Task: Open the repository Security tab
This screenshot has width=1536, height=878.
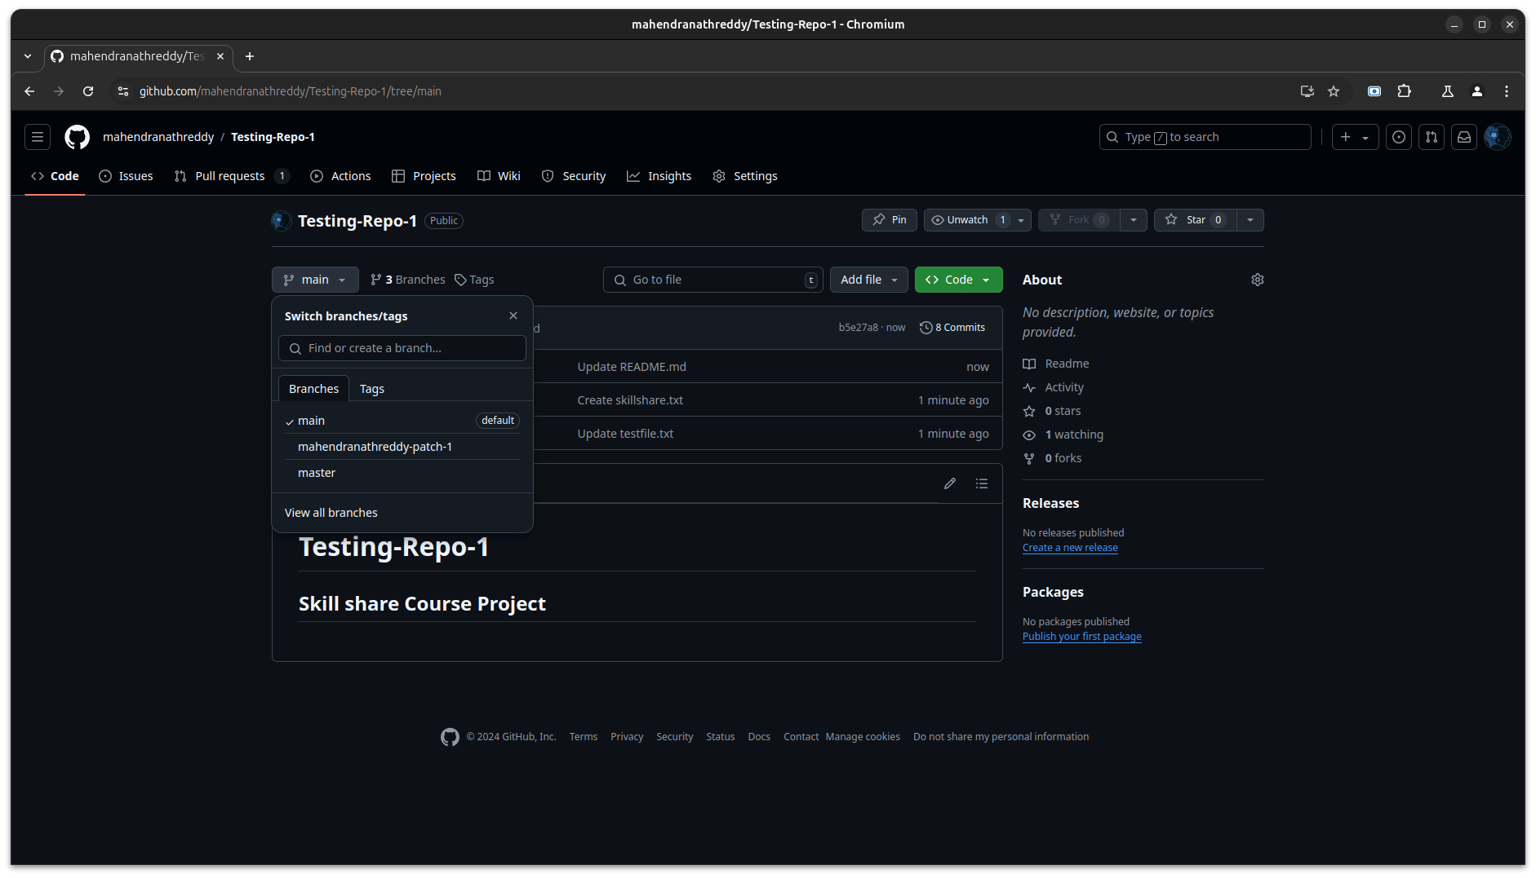Action: point(574,176)
